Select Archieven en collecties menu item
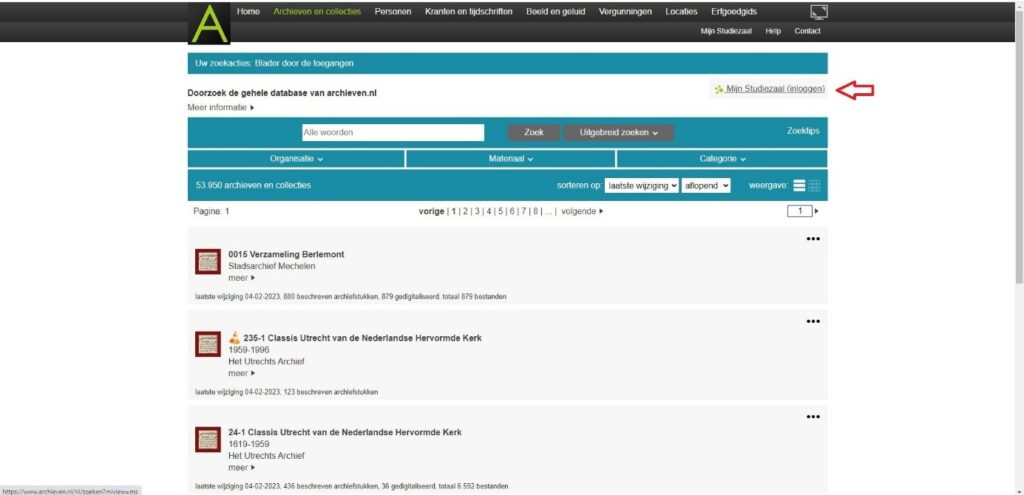Image resolution: width=1024 pixels, height=495 pixels. [x=317, y=12]
